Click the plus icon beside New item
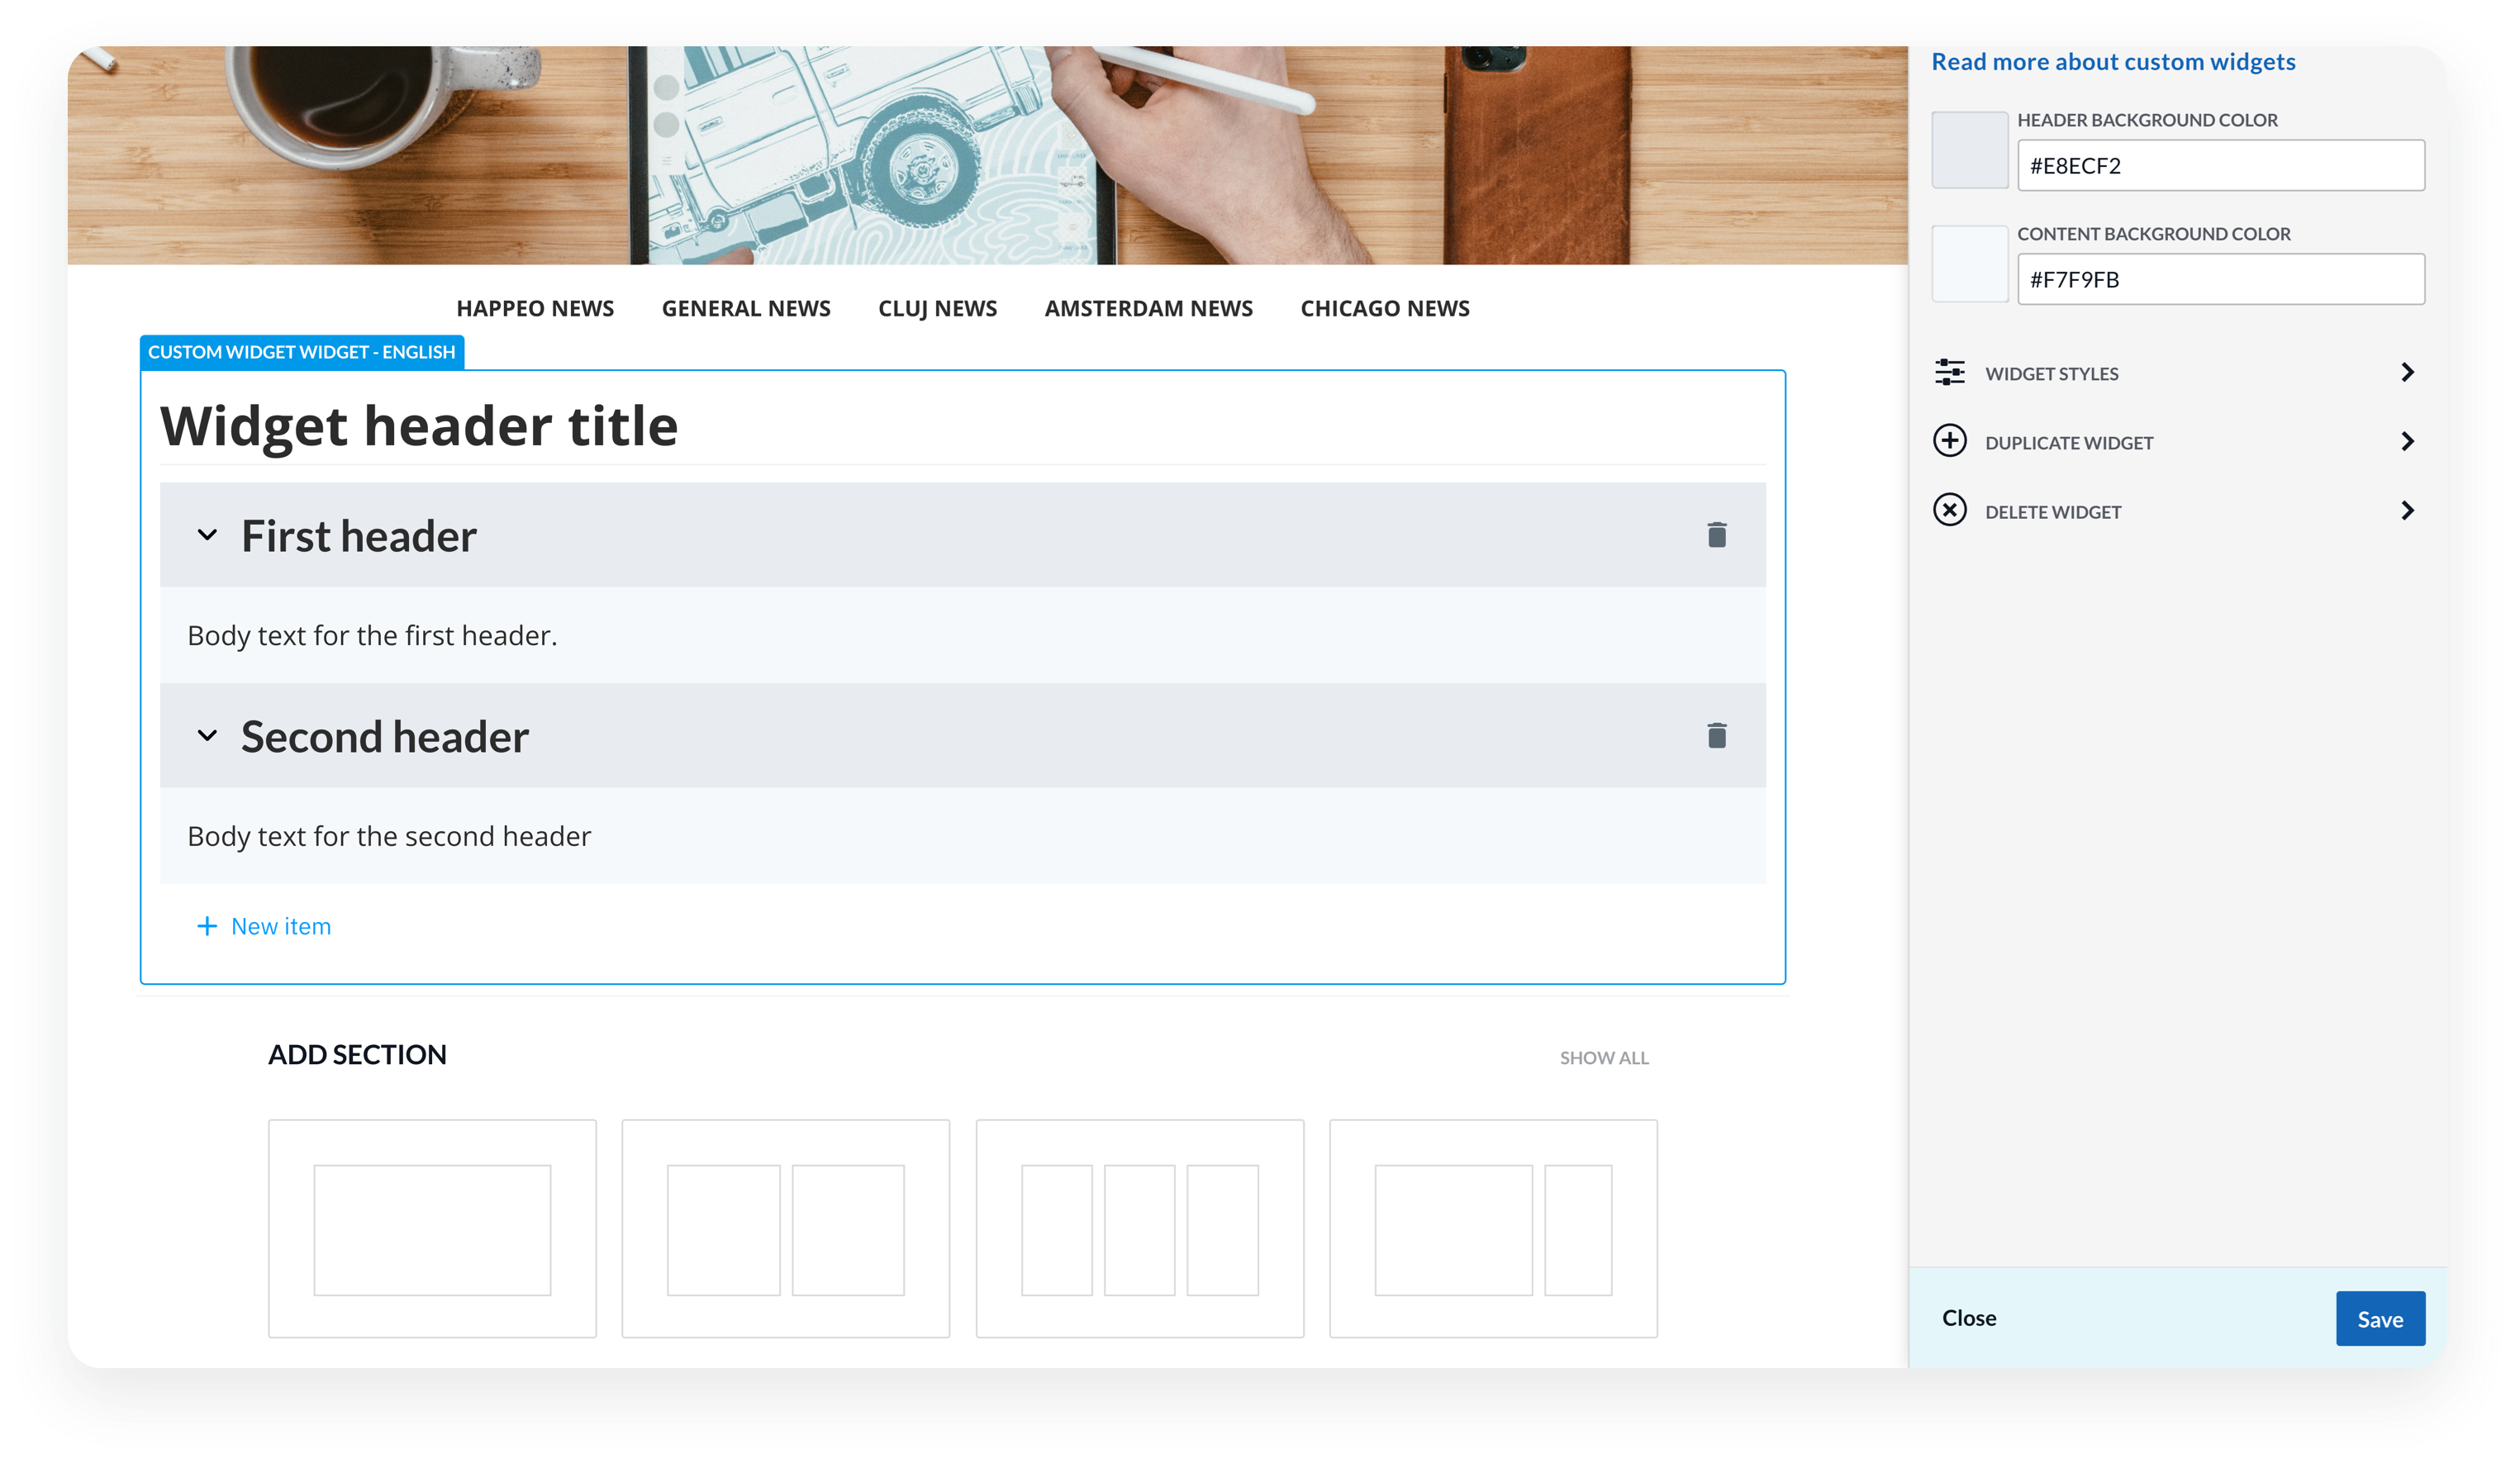This screenshot has width=2520, height=1459. [207, 926]
